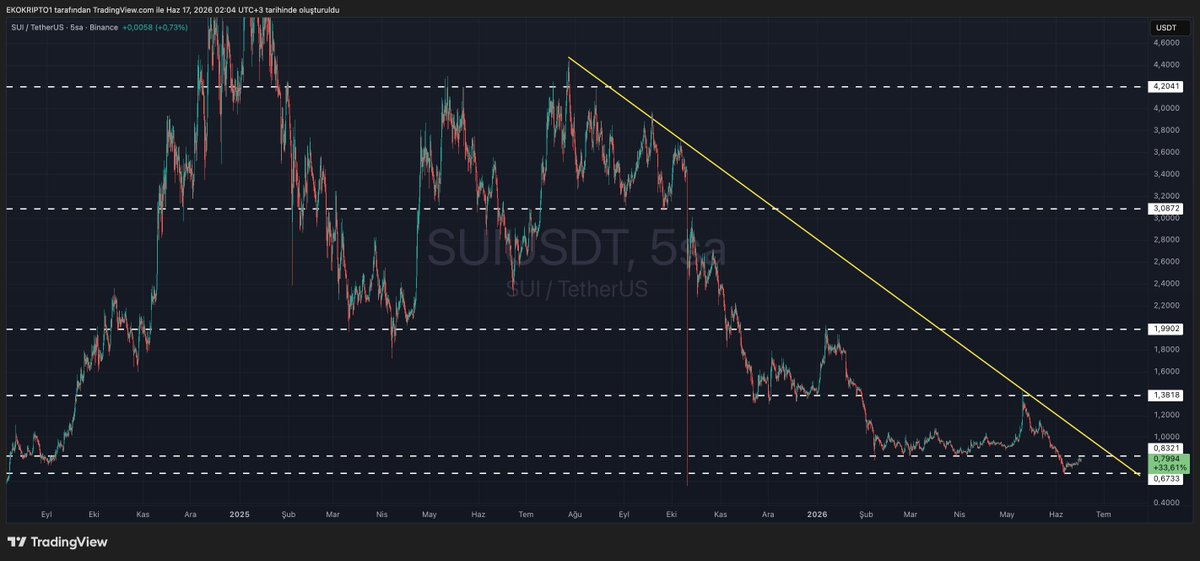This screenshot has width=1200, height=561.
Task: Select the 0,6733 price line label
Action: point(1167,479)
